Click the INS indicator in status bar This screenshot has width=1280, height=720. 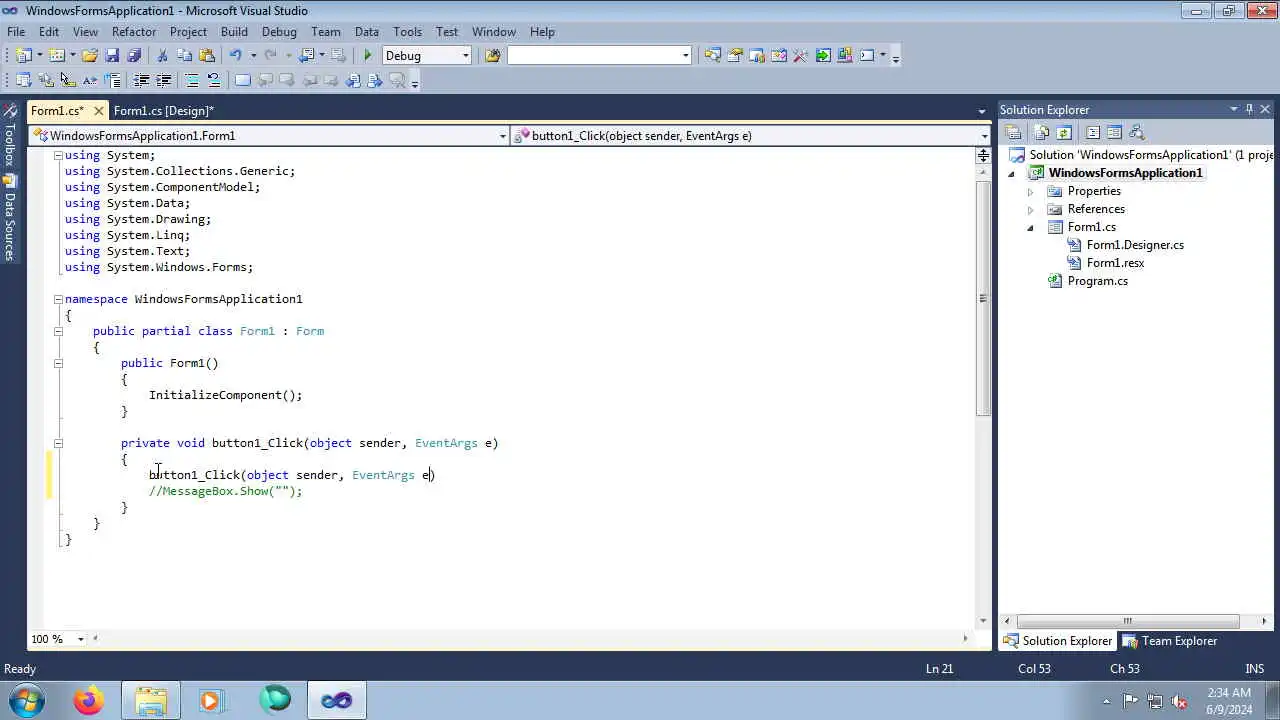pyautogui.click(x=1254, y=669)
